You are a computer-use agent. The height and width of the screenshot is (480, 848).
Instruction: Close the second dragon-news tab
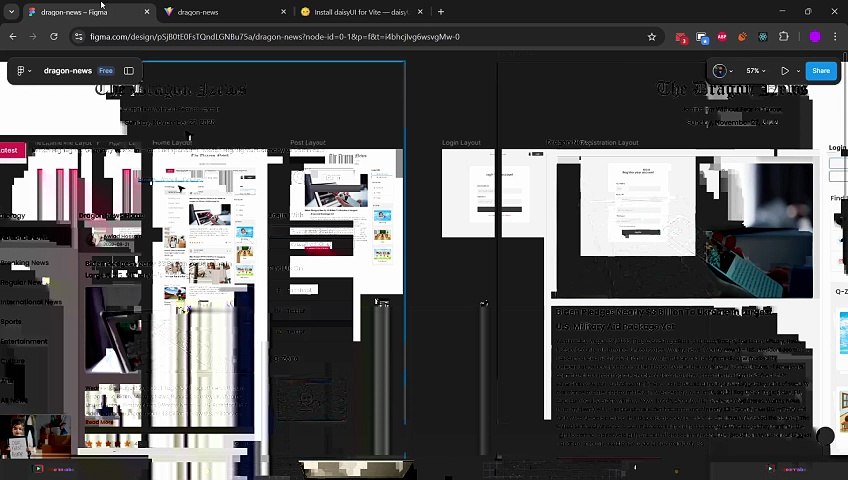283,12
